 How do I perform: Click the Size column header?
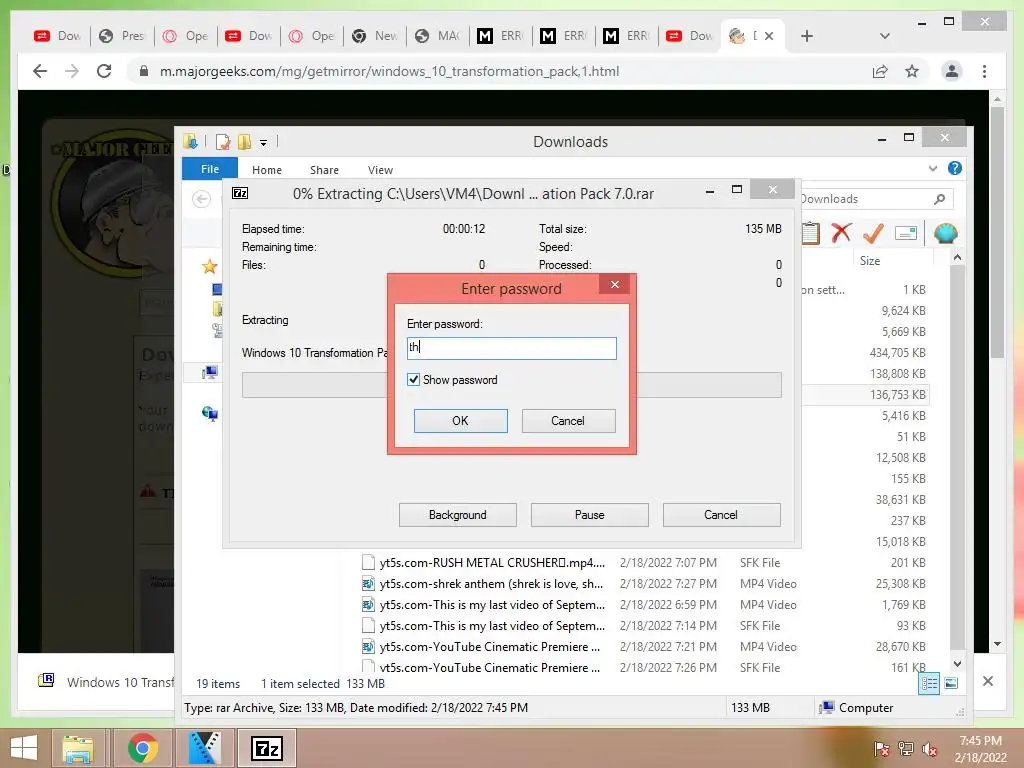(x=870, y=261)
